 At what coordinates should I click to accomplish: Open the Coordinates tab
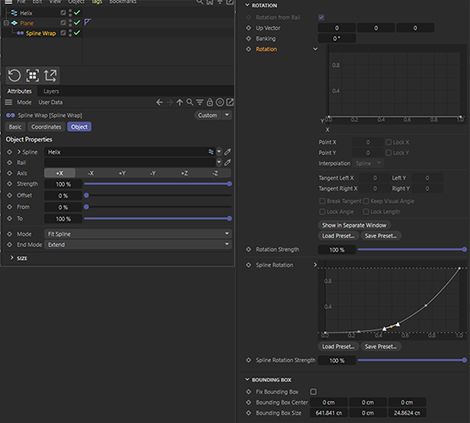(x=46, y=127)
